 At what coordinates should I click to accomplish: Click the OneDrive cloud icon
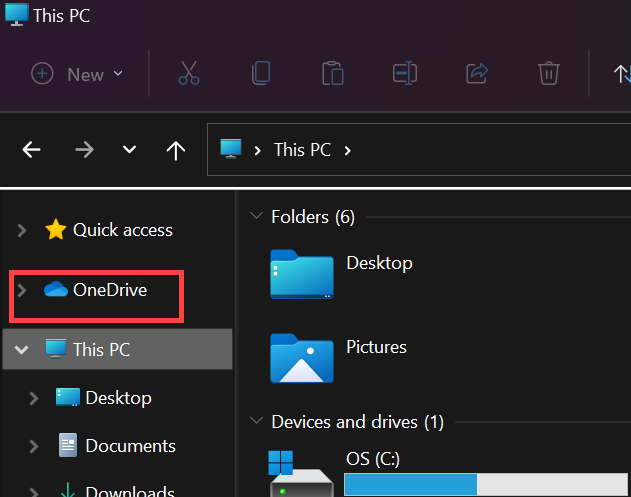pos(56,289)
